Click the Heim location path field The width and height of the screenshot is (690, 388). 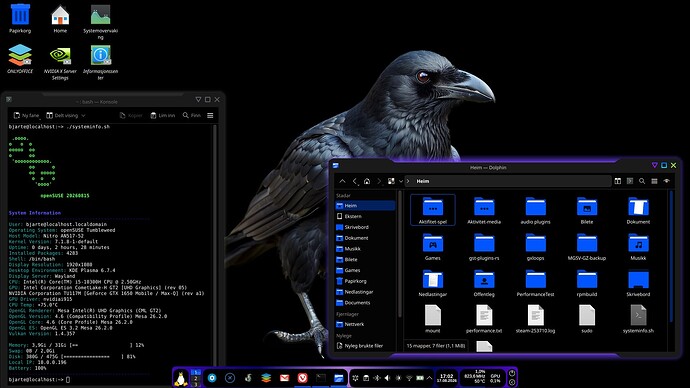pos(508,181)
